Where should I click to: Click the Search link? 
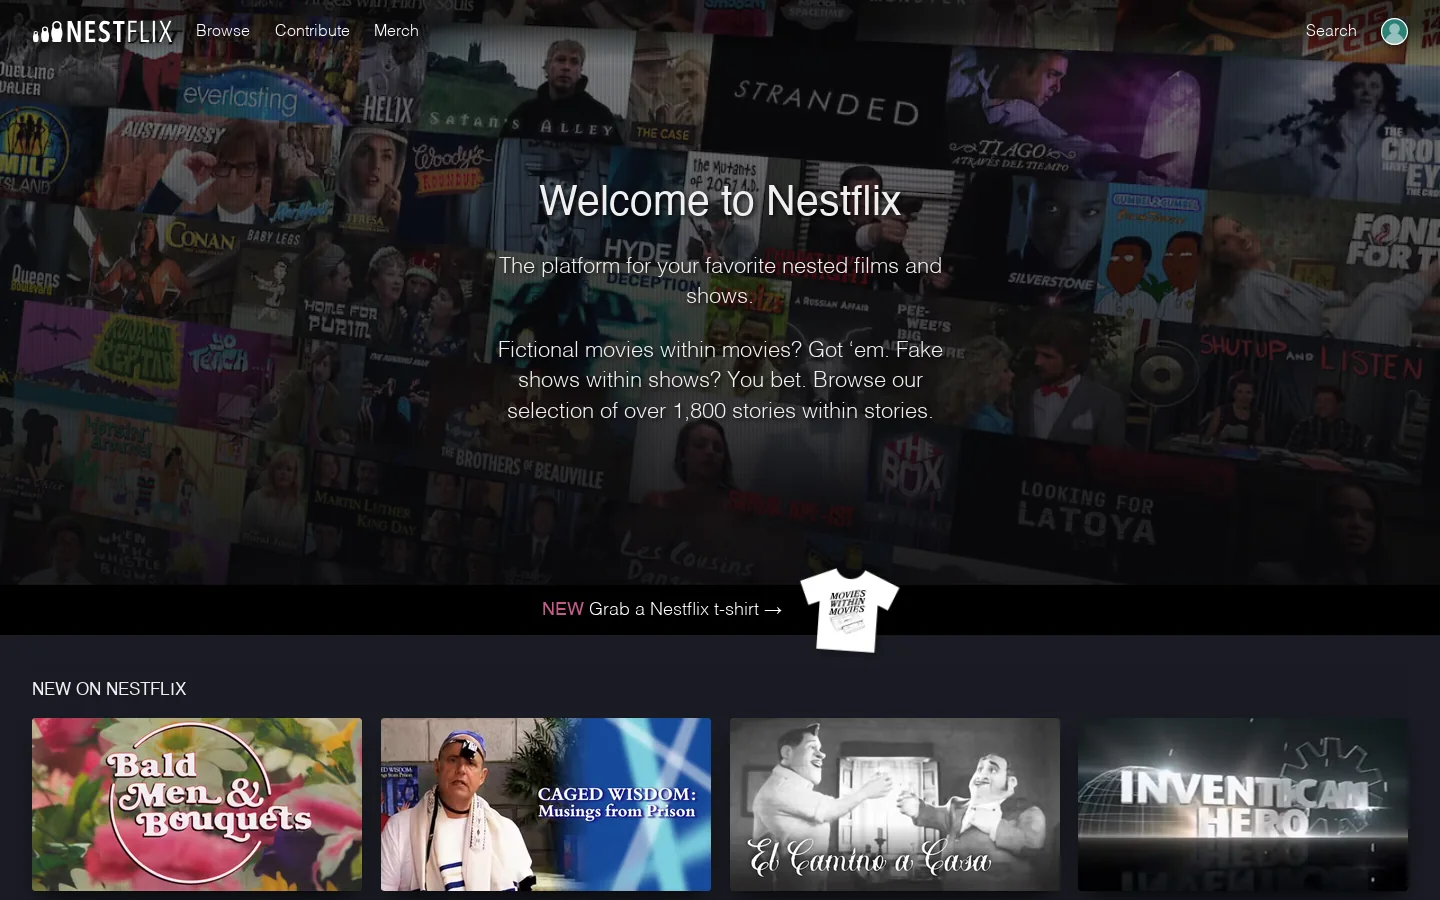tap(1331, 31)
